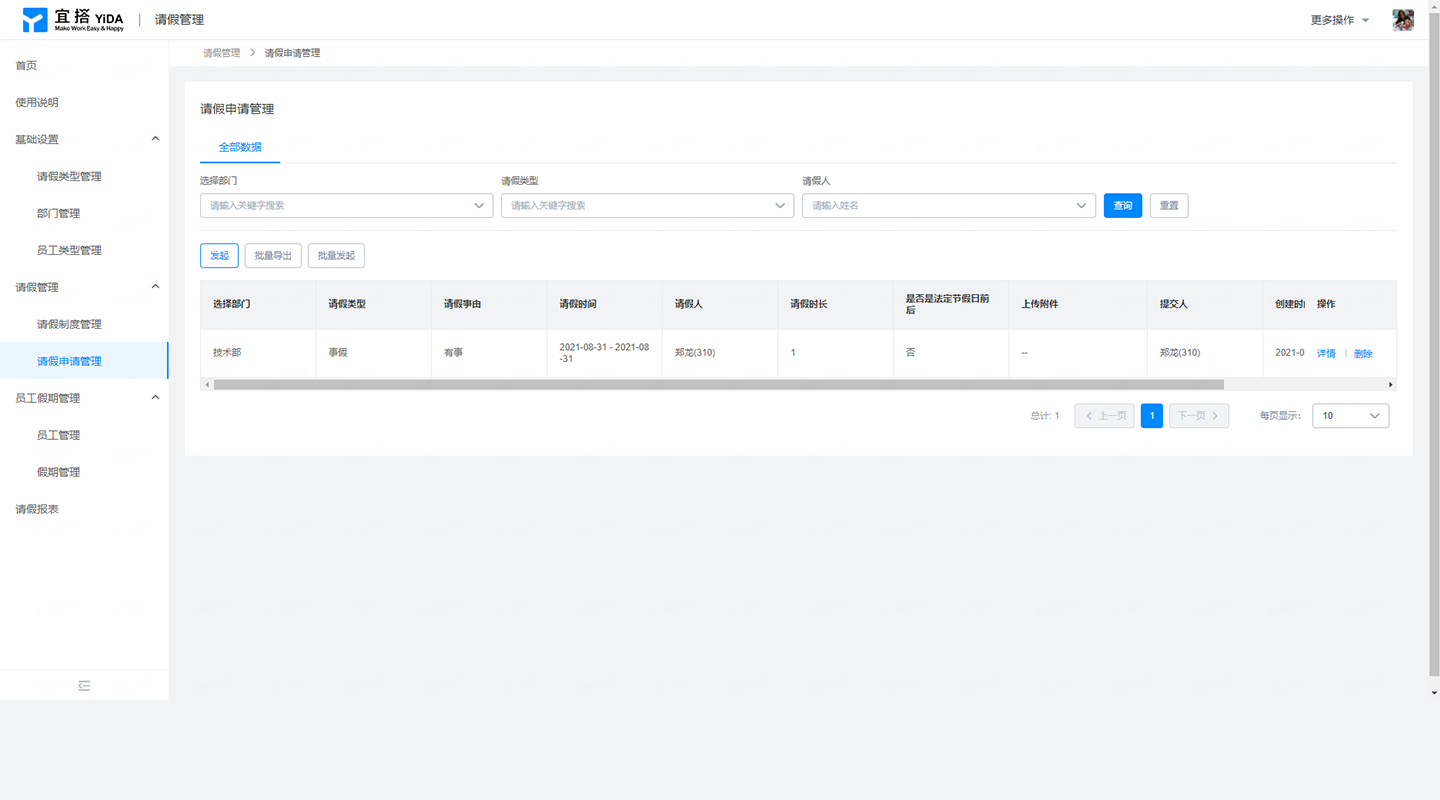Screen dimensions: 1440x800
Task: Click the 上一页 pagination button
Action: (1104, 416)
